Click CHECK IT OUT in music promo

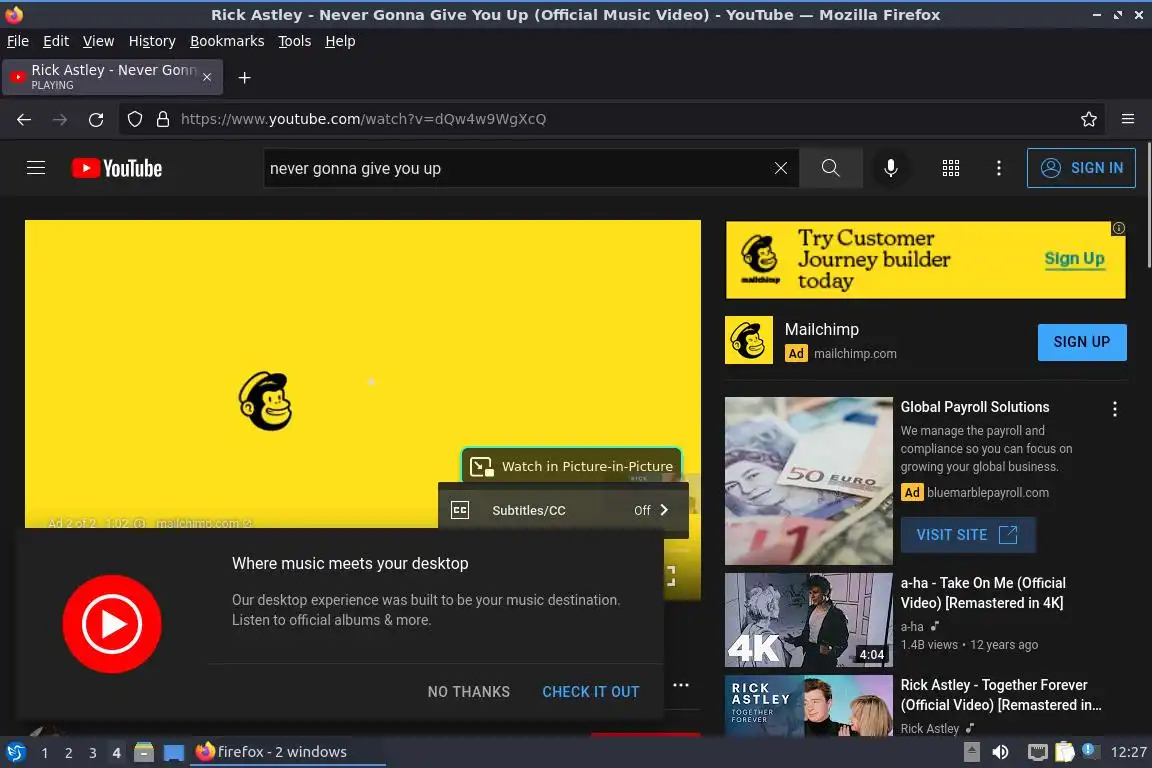(x=591, y=692)
